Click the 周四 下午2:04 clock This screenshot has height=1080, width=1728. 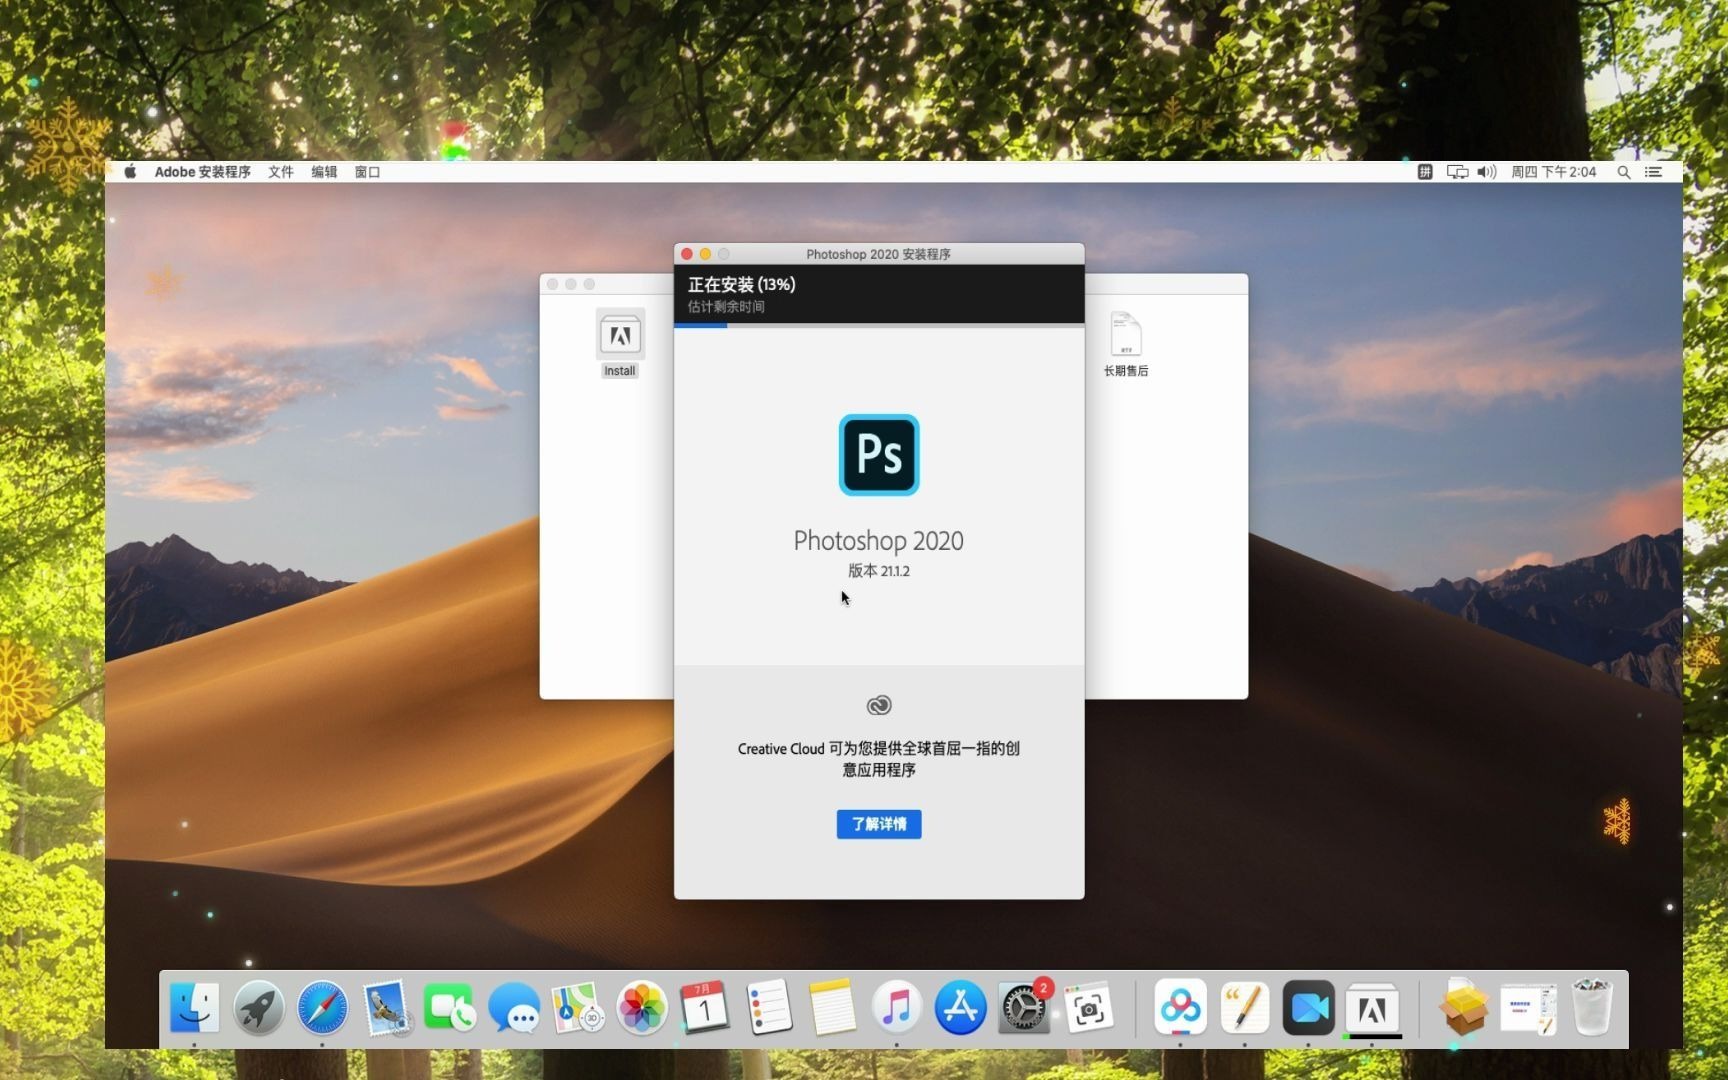(1553, 172)
